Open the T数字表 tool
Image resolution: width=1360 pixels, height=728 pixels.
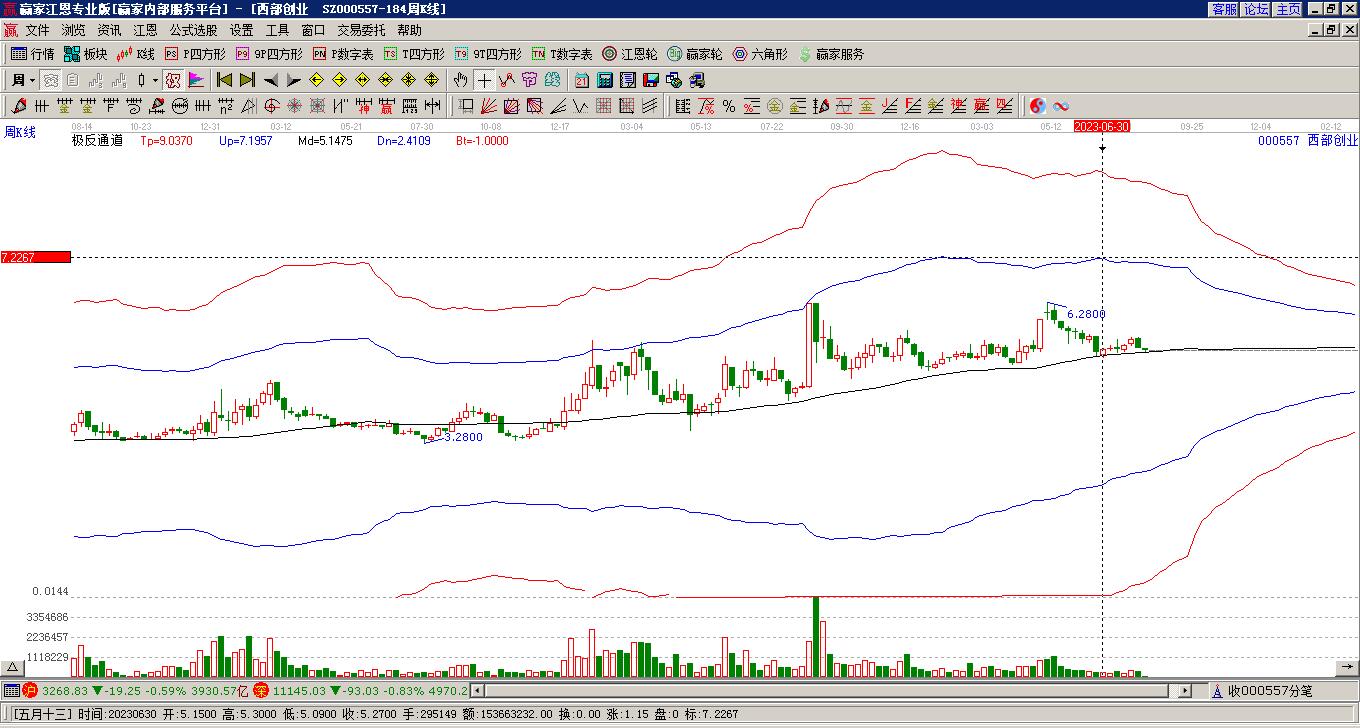pyautogui.click(x=562, y=54)
